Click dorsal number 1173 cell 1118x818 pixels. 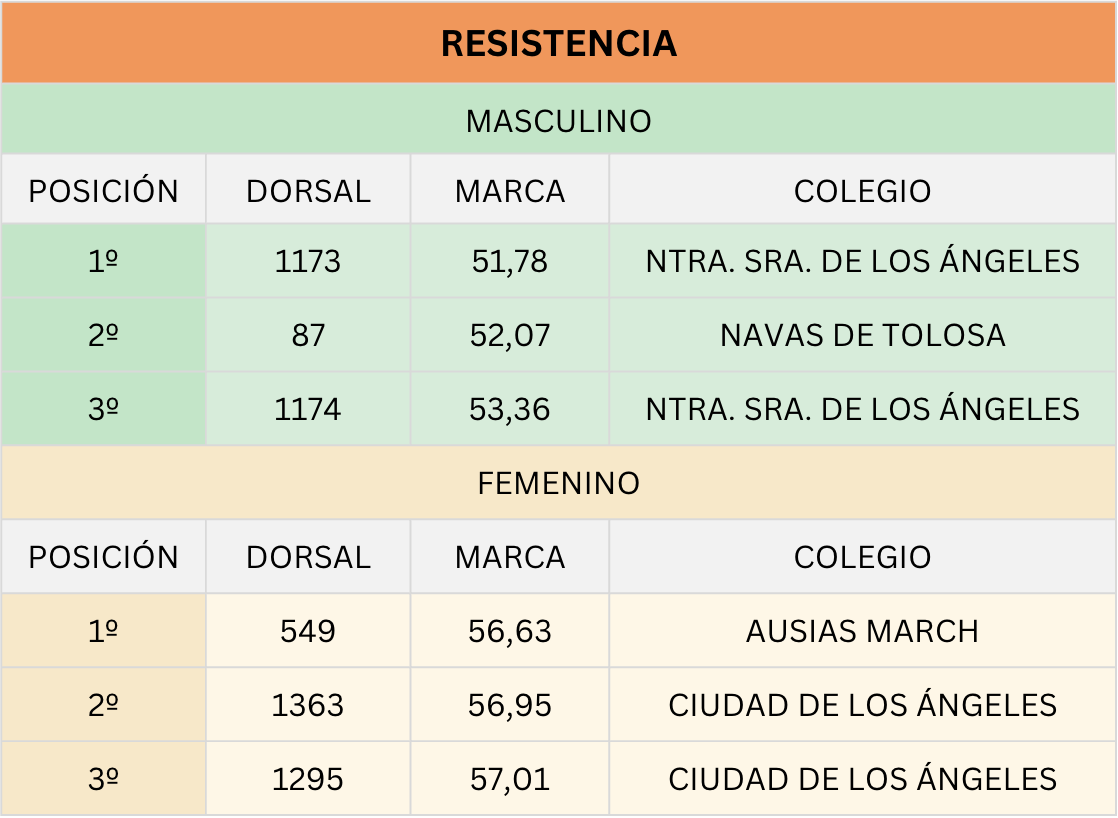coord(308,262)
